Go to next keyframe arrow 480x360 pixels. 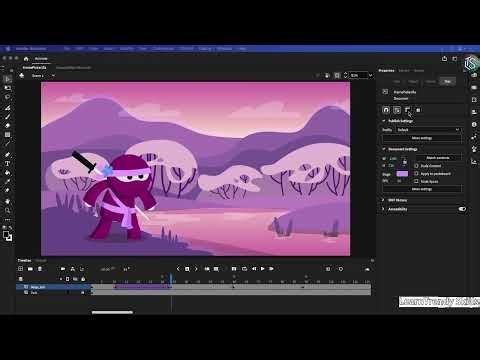coord(196,269)
